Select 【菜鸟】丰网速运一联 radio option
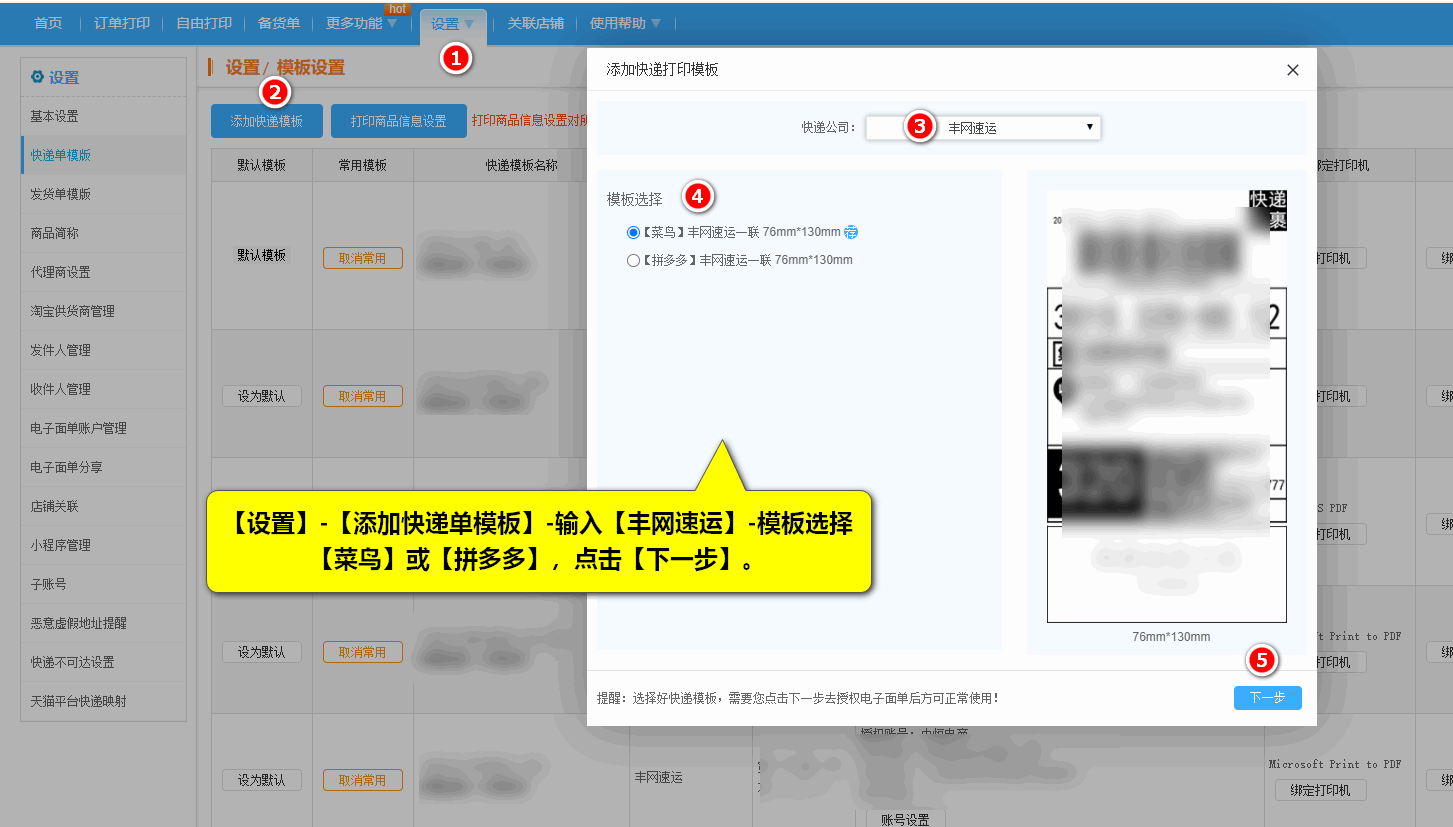1453x827 pixels. coord(633,232)
